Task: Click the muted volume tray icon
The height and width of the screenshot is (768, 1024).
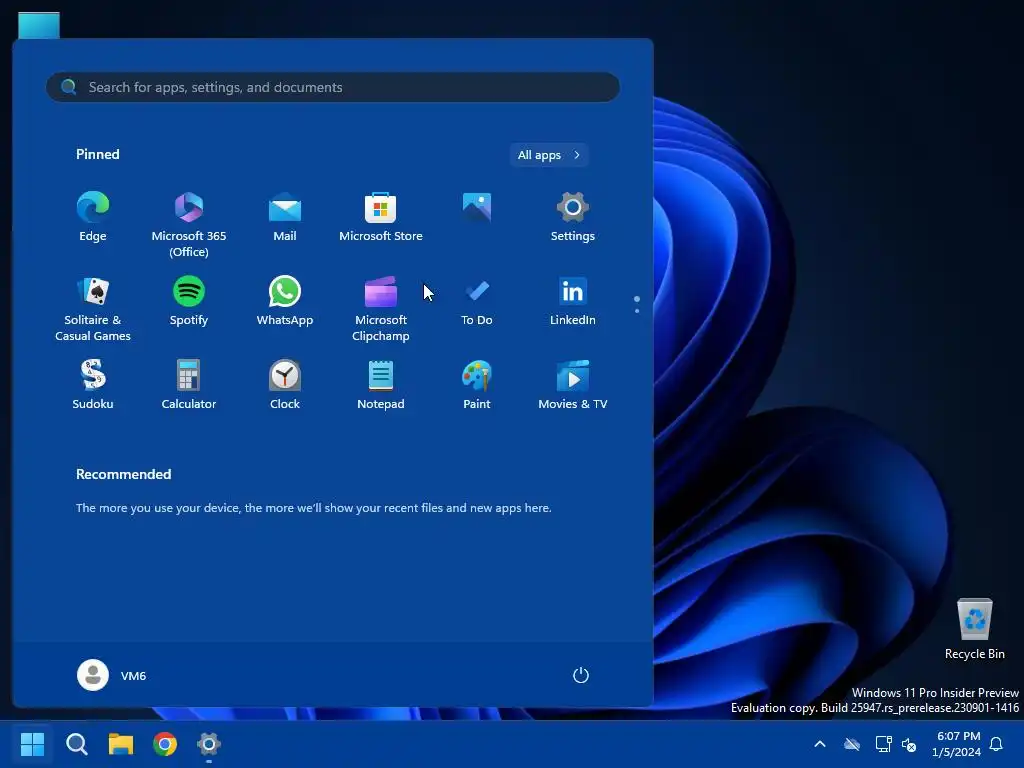Action: [909, 744]
